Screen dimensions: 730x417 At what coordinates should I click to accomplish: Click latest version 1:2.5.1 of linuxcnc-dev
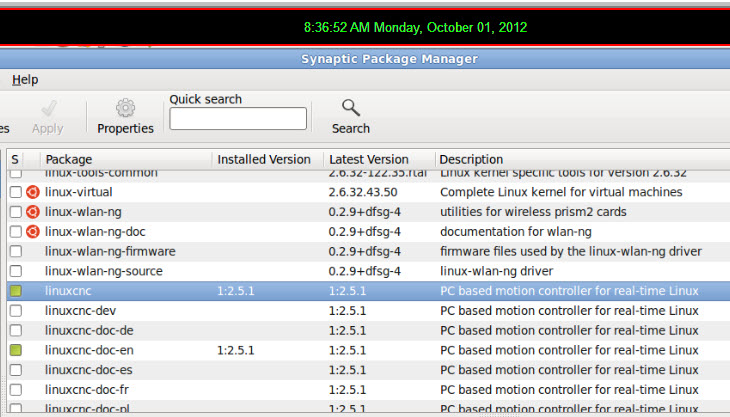pos(347,310)
